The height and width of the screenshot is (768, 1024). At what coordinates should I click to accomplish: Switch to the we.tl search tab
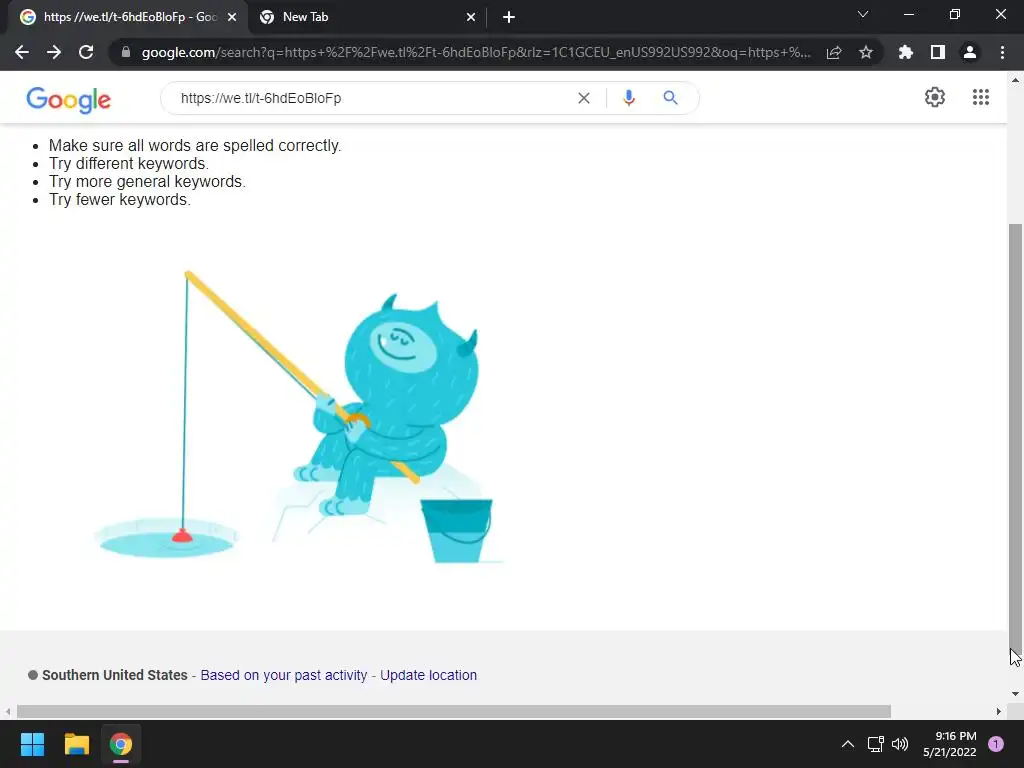click(129, 17)
